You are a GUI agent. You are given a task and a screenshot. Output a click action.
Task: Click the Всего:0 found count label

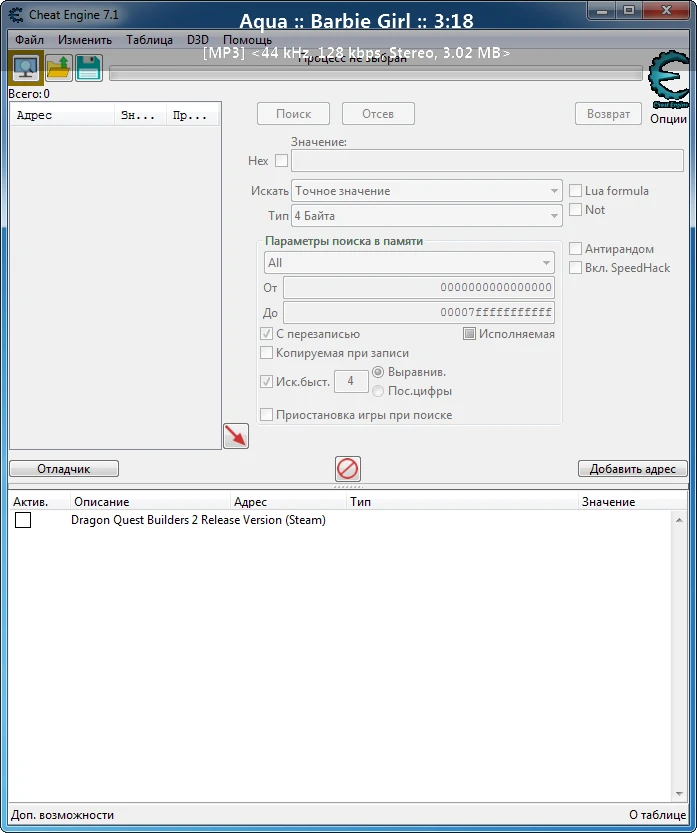(x=29, y=94)
